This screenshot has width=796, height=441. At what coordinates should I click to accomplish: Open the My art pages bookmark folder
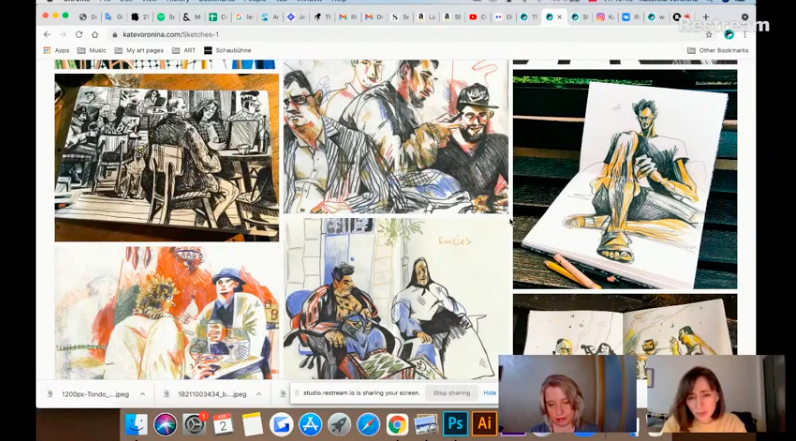click(139, 50)
